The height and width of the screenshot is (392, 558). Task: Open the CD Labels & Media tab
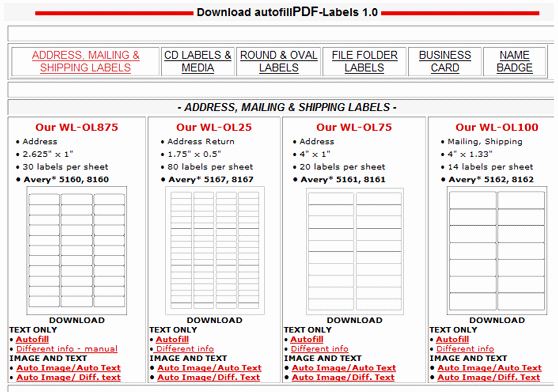[x=198, y=62]
